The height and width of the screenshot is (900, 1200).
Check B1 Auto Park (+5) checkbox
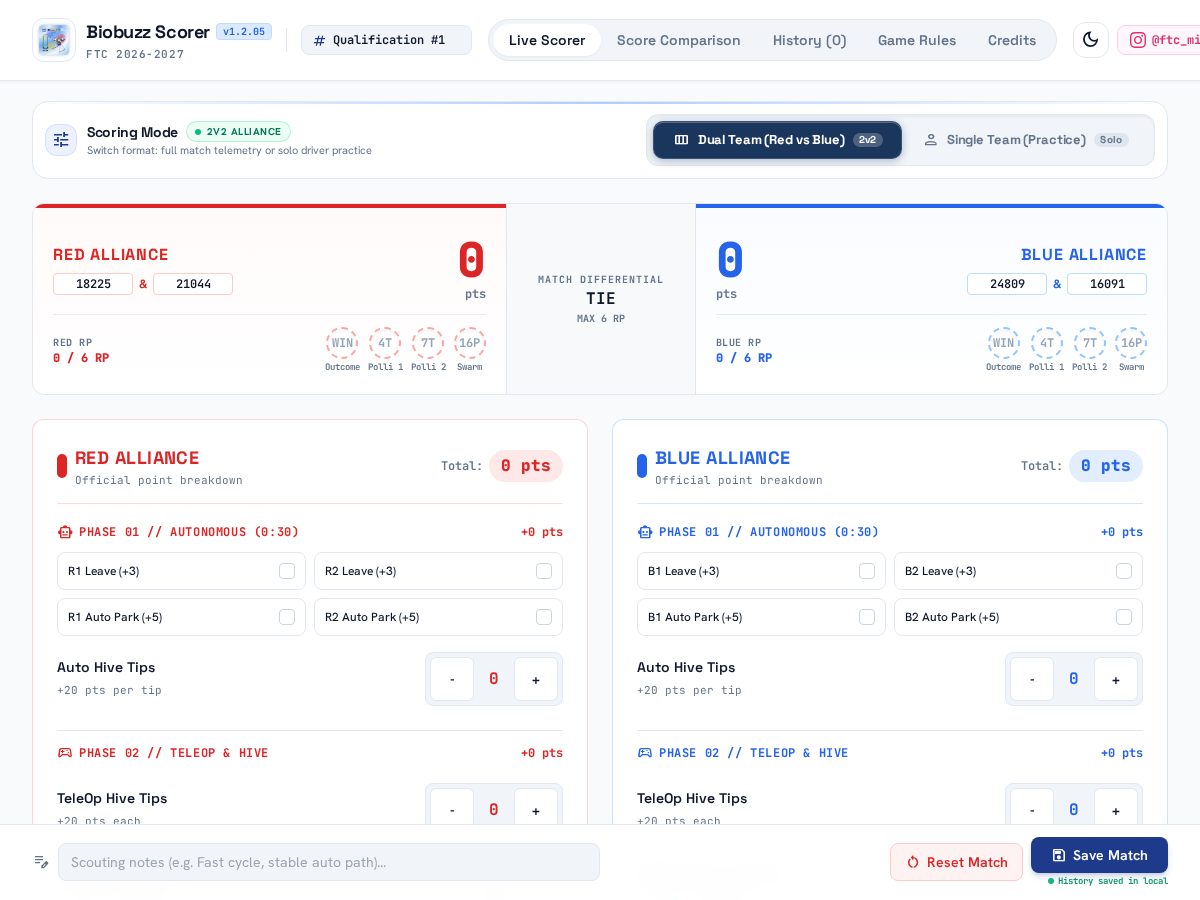(867, 617)
